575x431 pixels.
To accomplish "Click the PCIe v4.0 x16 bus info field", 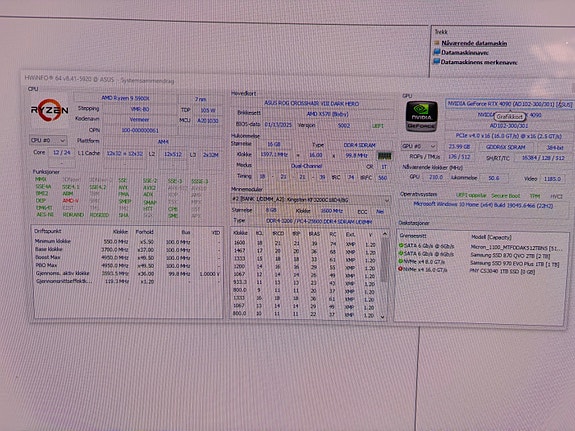I will tap(509, 136).
